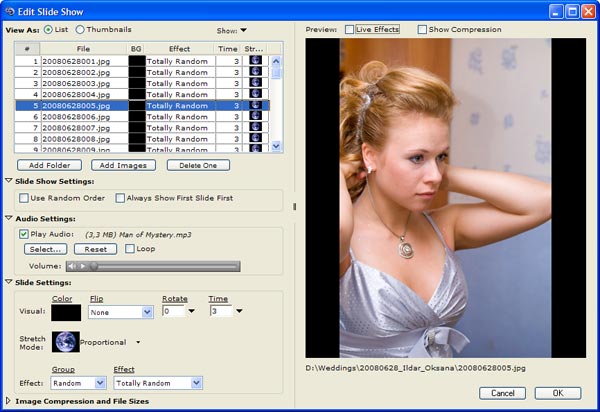Click the Man of Mystery.mp3 audio label
The height and width of the screenshot is (412, 600).
coord(138,234)
